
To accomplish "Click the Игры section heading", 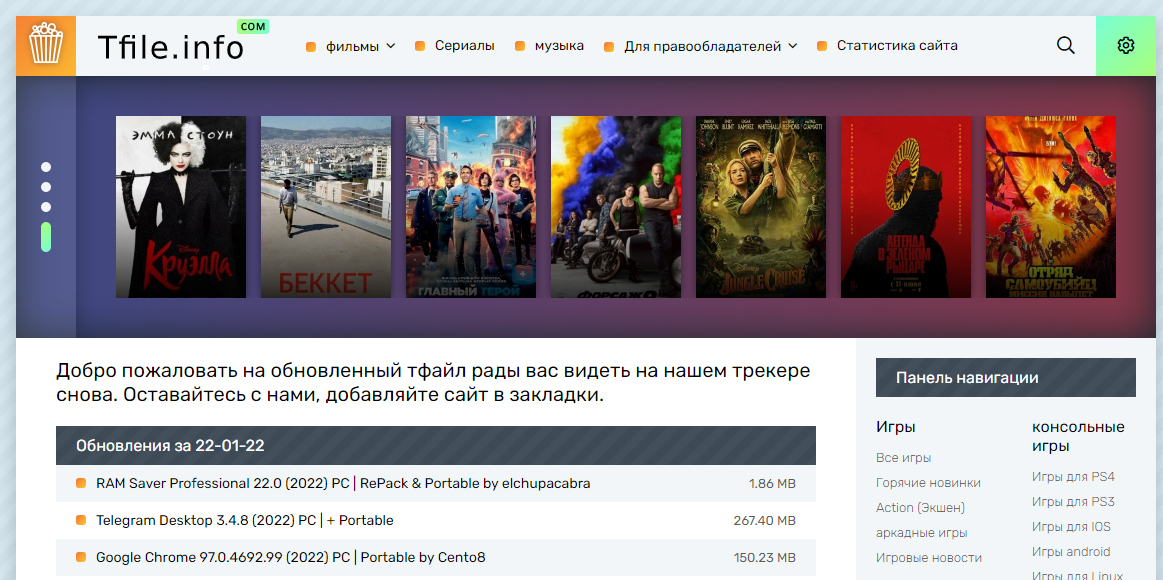I will [895, 427].
